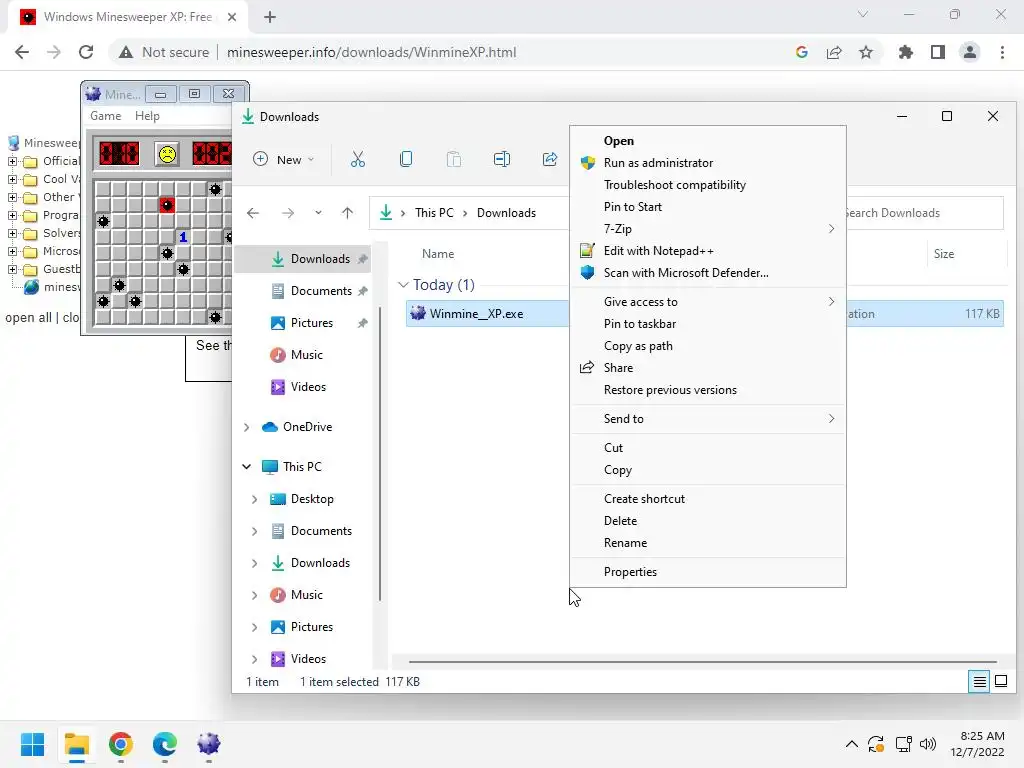Screen dimensions: 1024x768
Task: Show hidden system tray icons
Action: click(x=852, y=744)
